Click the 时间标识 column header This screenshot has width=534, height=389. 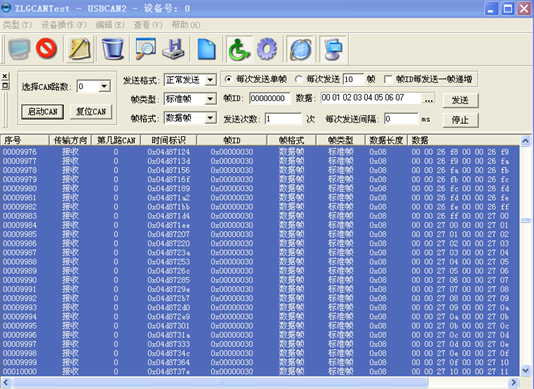pos(168,140)
